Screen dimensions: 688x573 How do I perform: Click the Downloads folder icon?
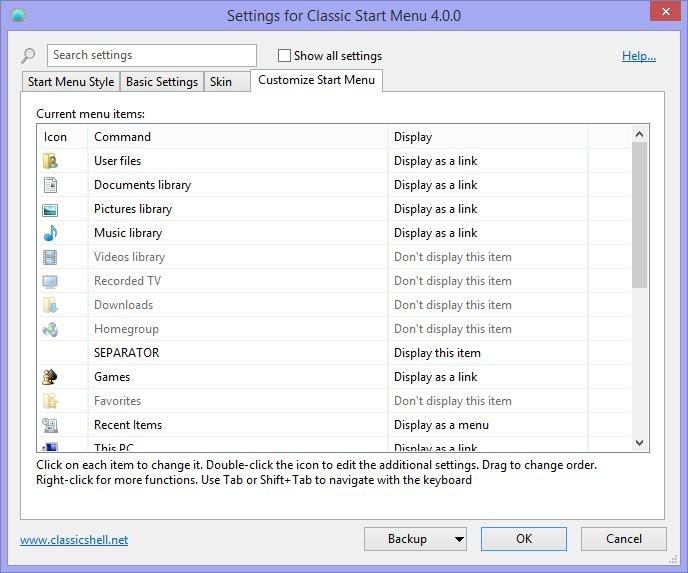pos(50,305)
